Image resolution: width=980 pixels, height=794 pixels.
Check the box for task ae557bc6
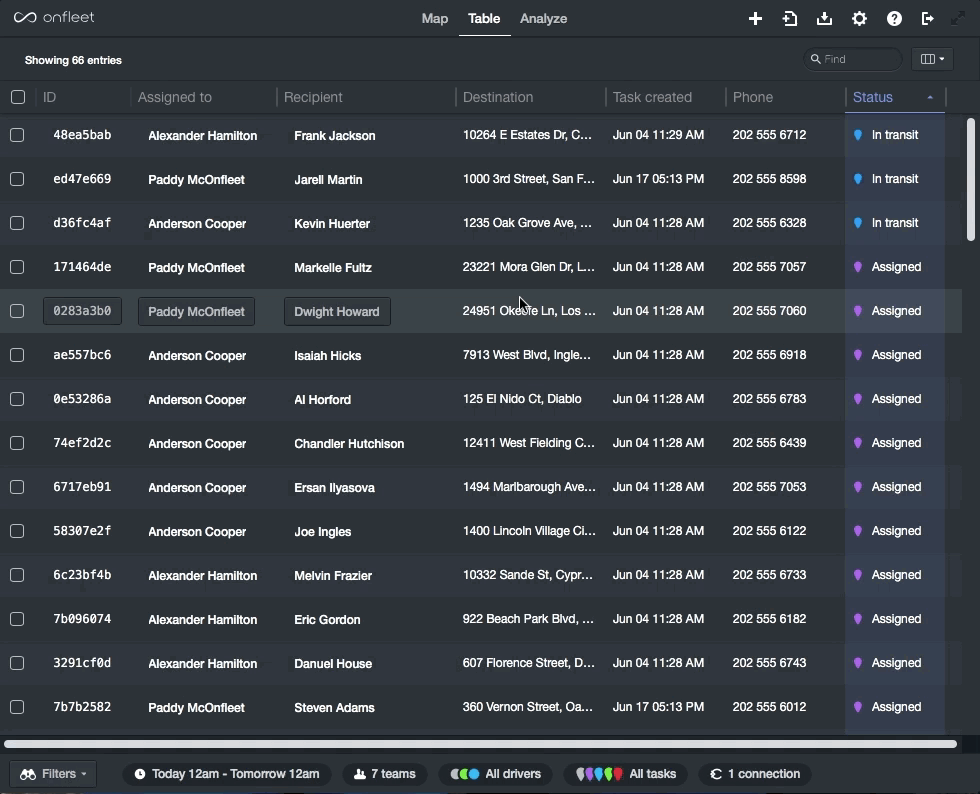[x=18, y=355]
